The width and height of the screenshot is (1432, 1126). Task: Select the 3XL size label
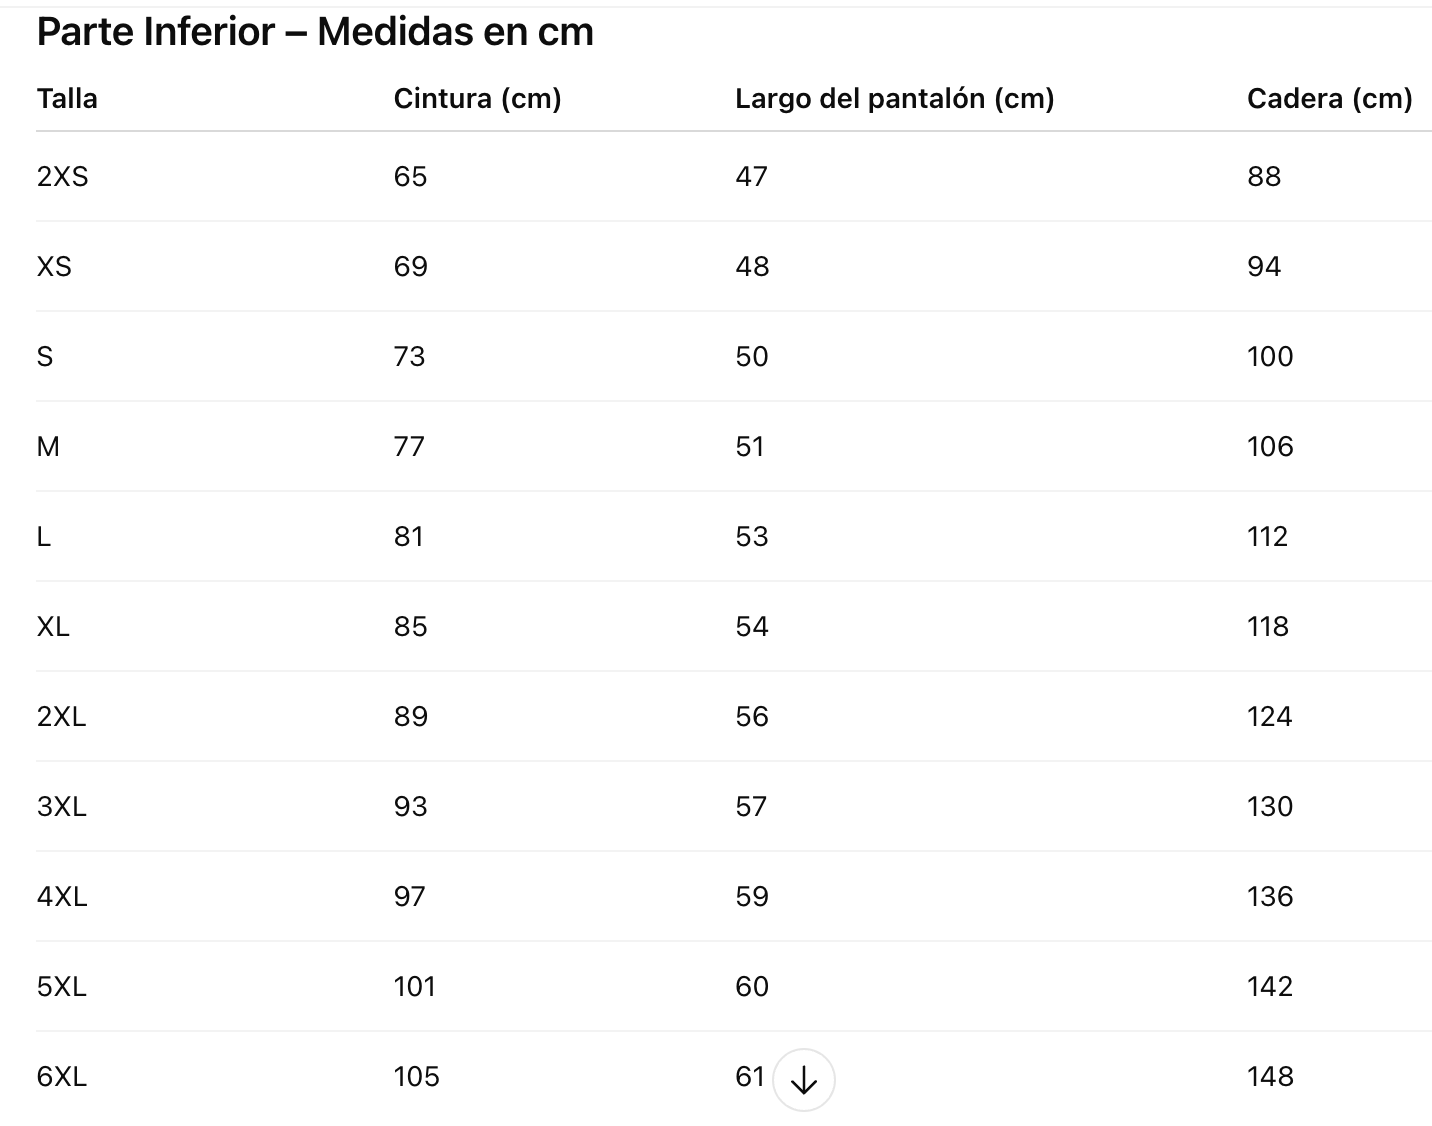[61, 807]
